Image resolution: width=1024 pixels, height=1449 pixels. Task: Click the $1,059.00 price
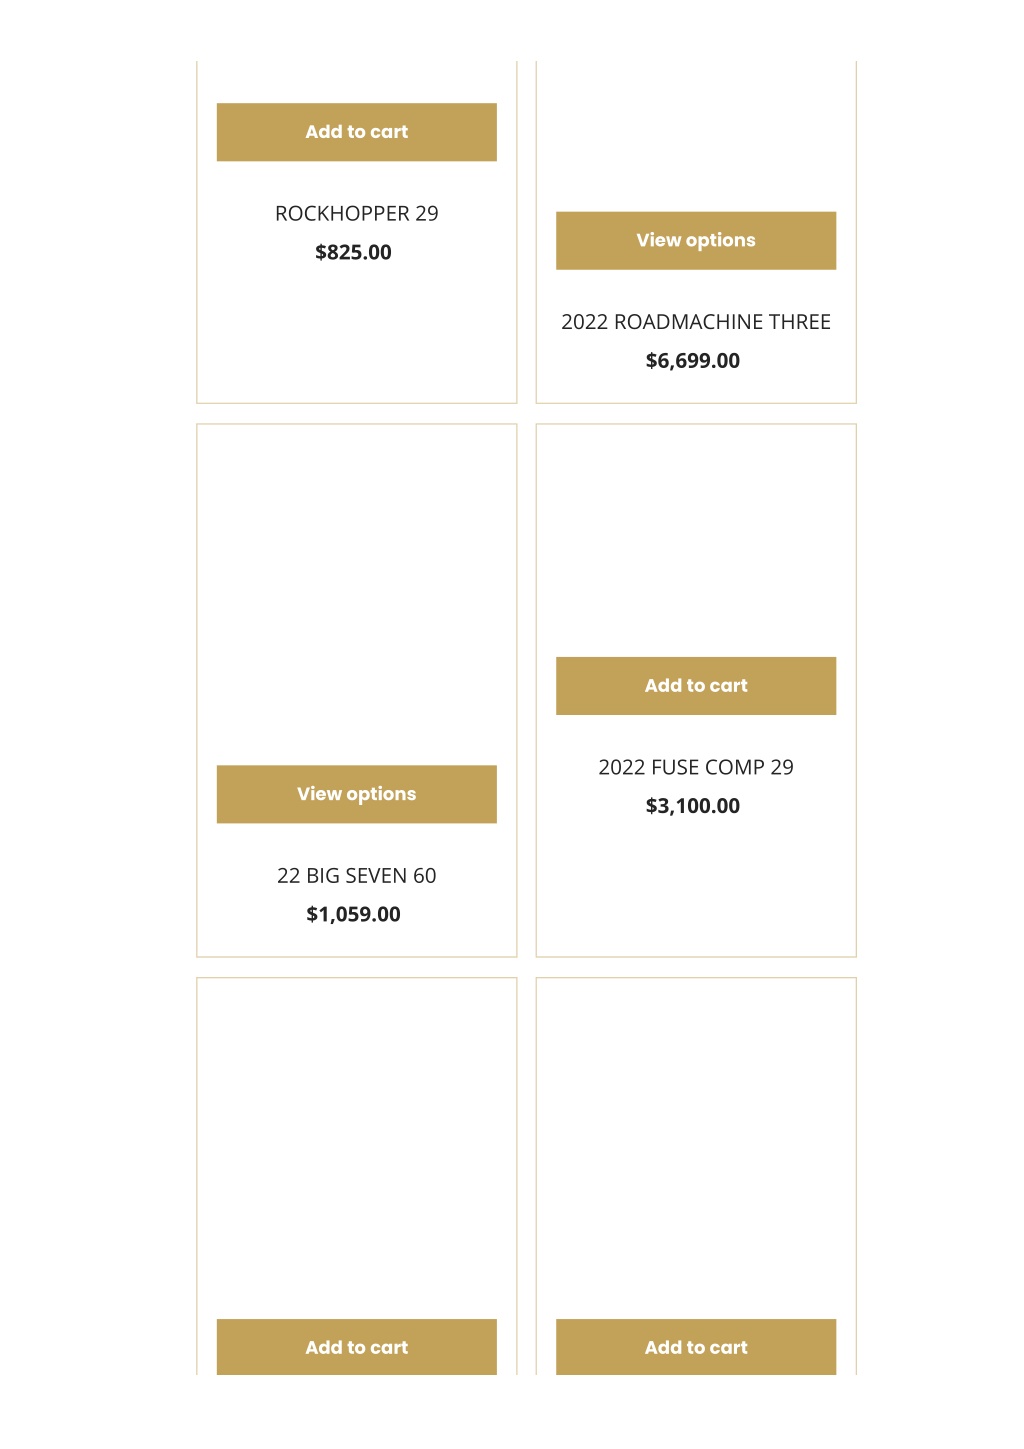pos(353,914)
